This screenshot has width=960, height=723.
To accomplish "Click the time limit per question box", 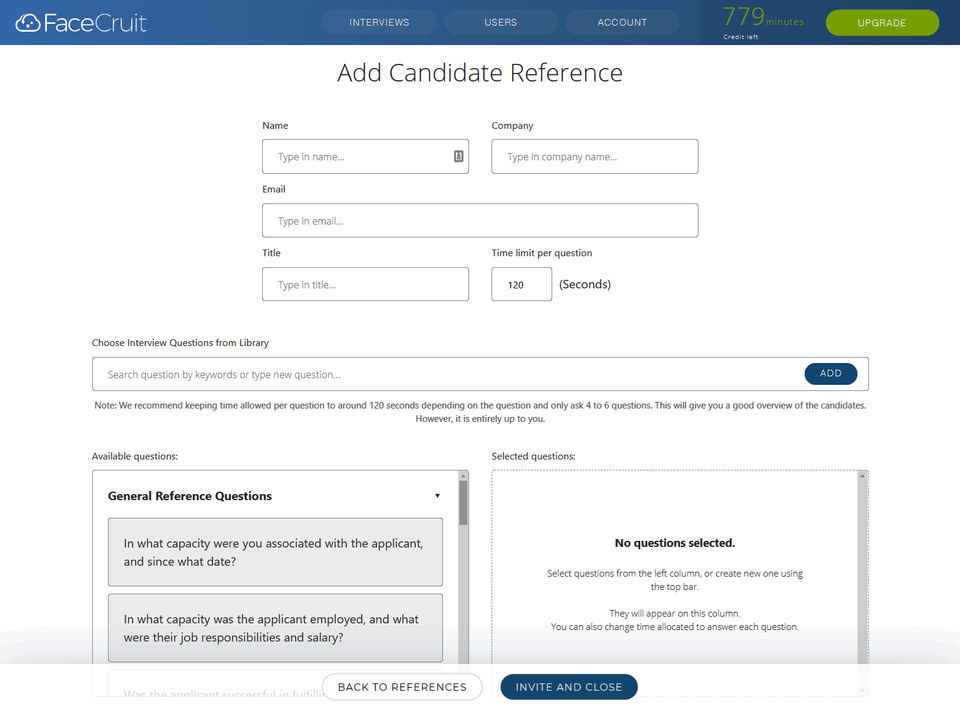I will (x=521, y=285).
